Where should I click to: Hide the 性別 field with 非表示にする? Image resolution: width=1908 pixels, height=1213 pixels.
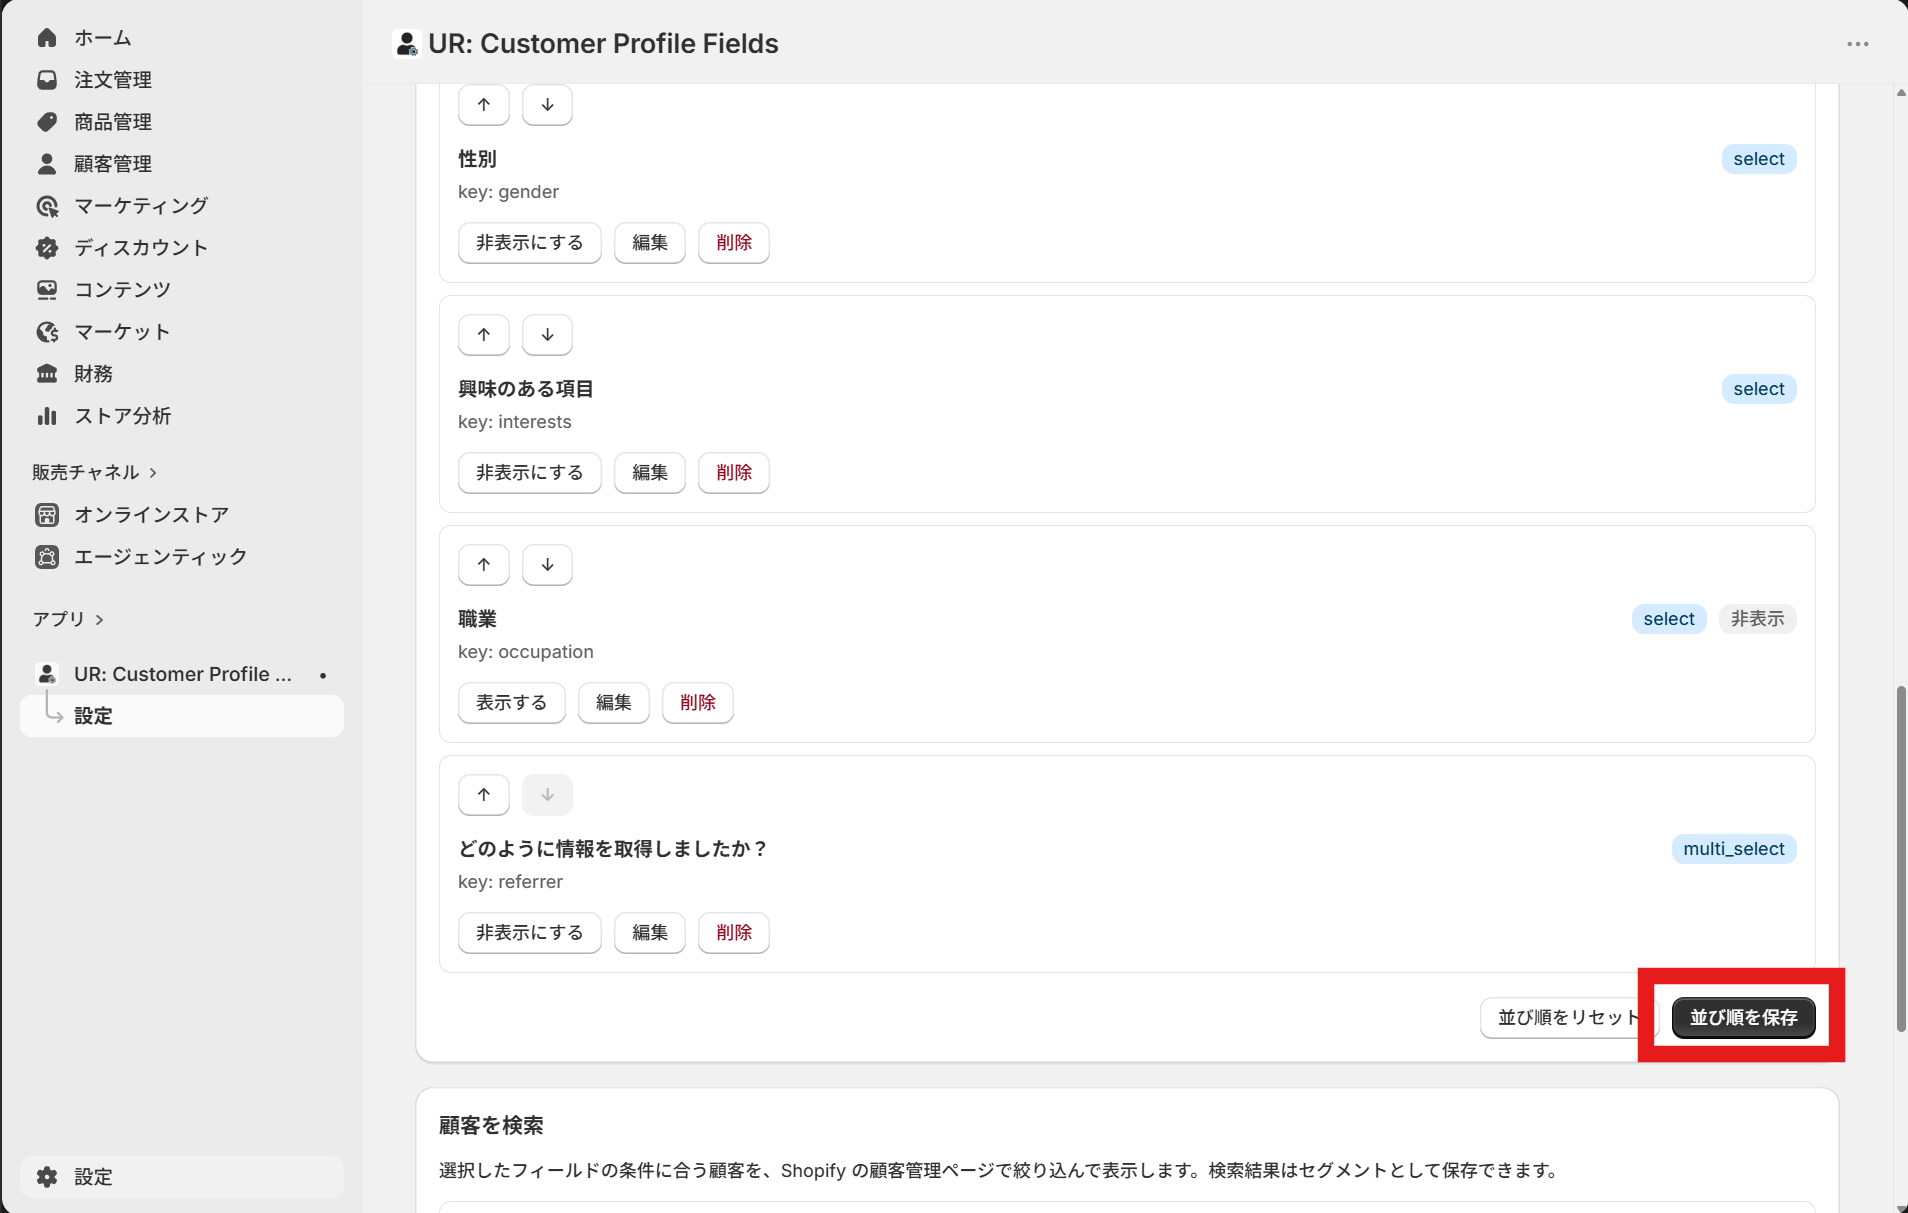tap(530, 243)
